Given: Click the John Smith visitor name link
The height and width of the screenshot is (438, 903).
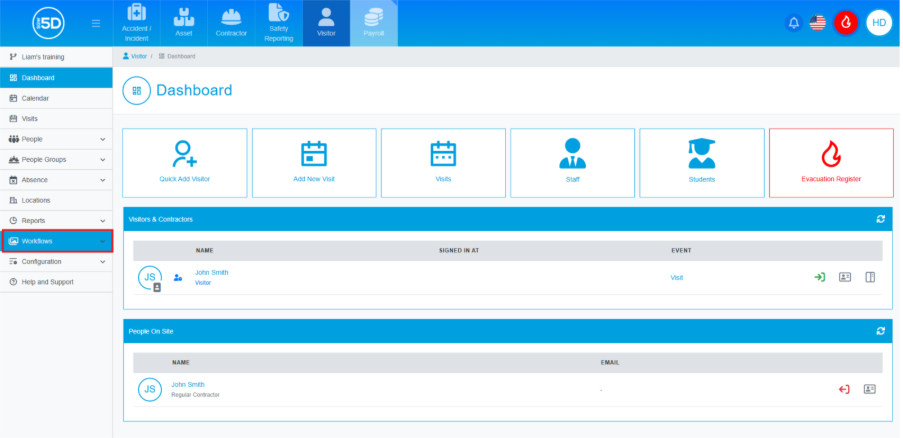Looking at the screenshot, I should (211, 272).
